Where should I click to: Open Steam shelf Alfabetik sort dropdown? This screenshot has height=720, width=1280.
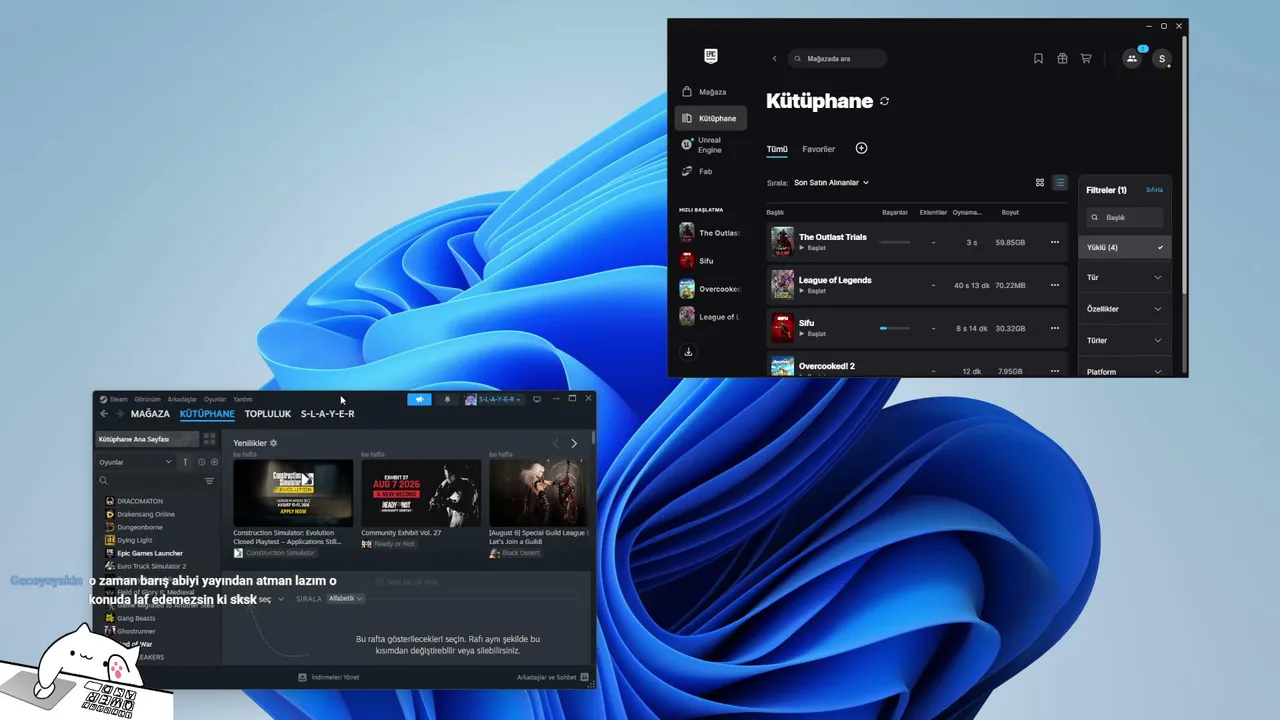click(x=345, y=599)
